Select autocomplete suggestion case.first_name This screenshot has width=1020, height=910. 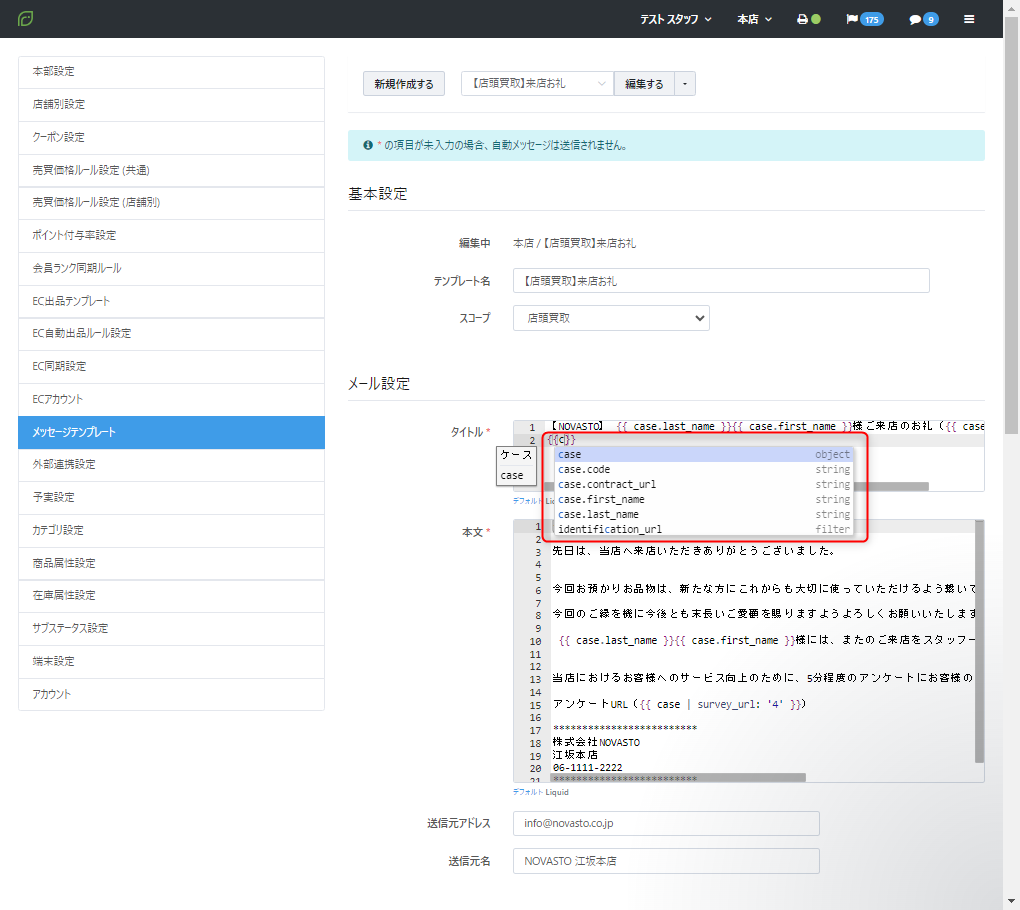tap(703, 500)
